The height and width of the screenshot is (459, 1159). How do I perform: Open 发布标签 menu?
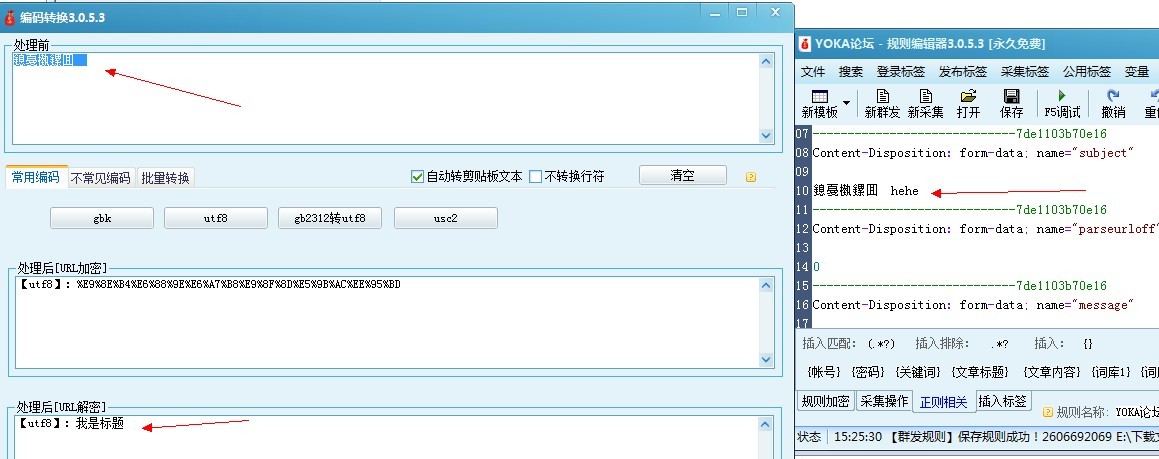click(962, 72)
